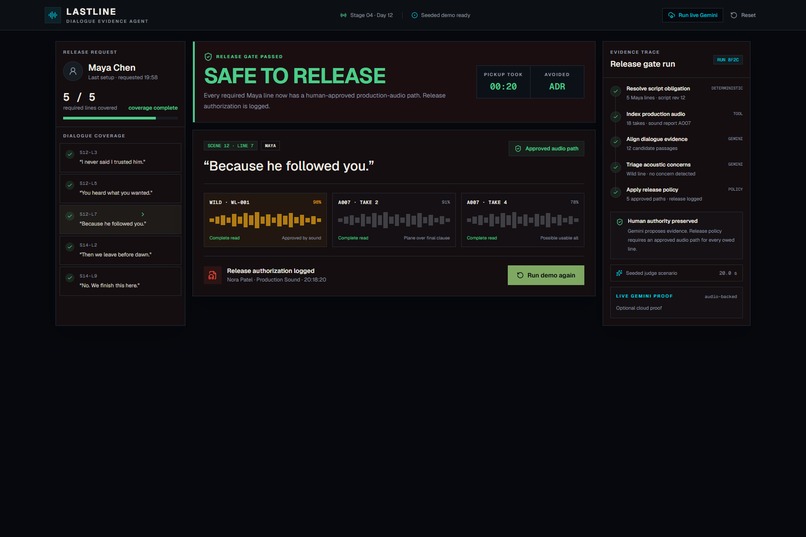
Task: Click the Seeded demo ready status icon
Action: 414,15
